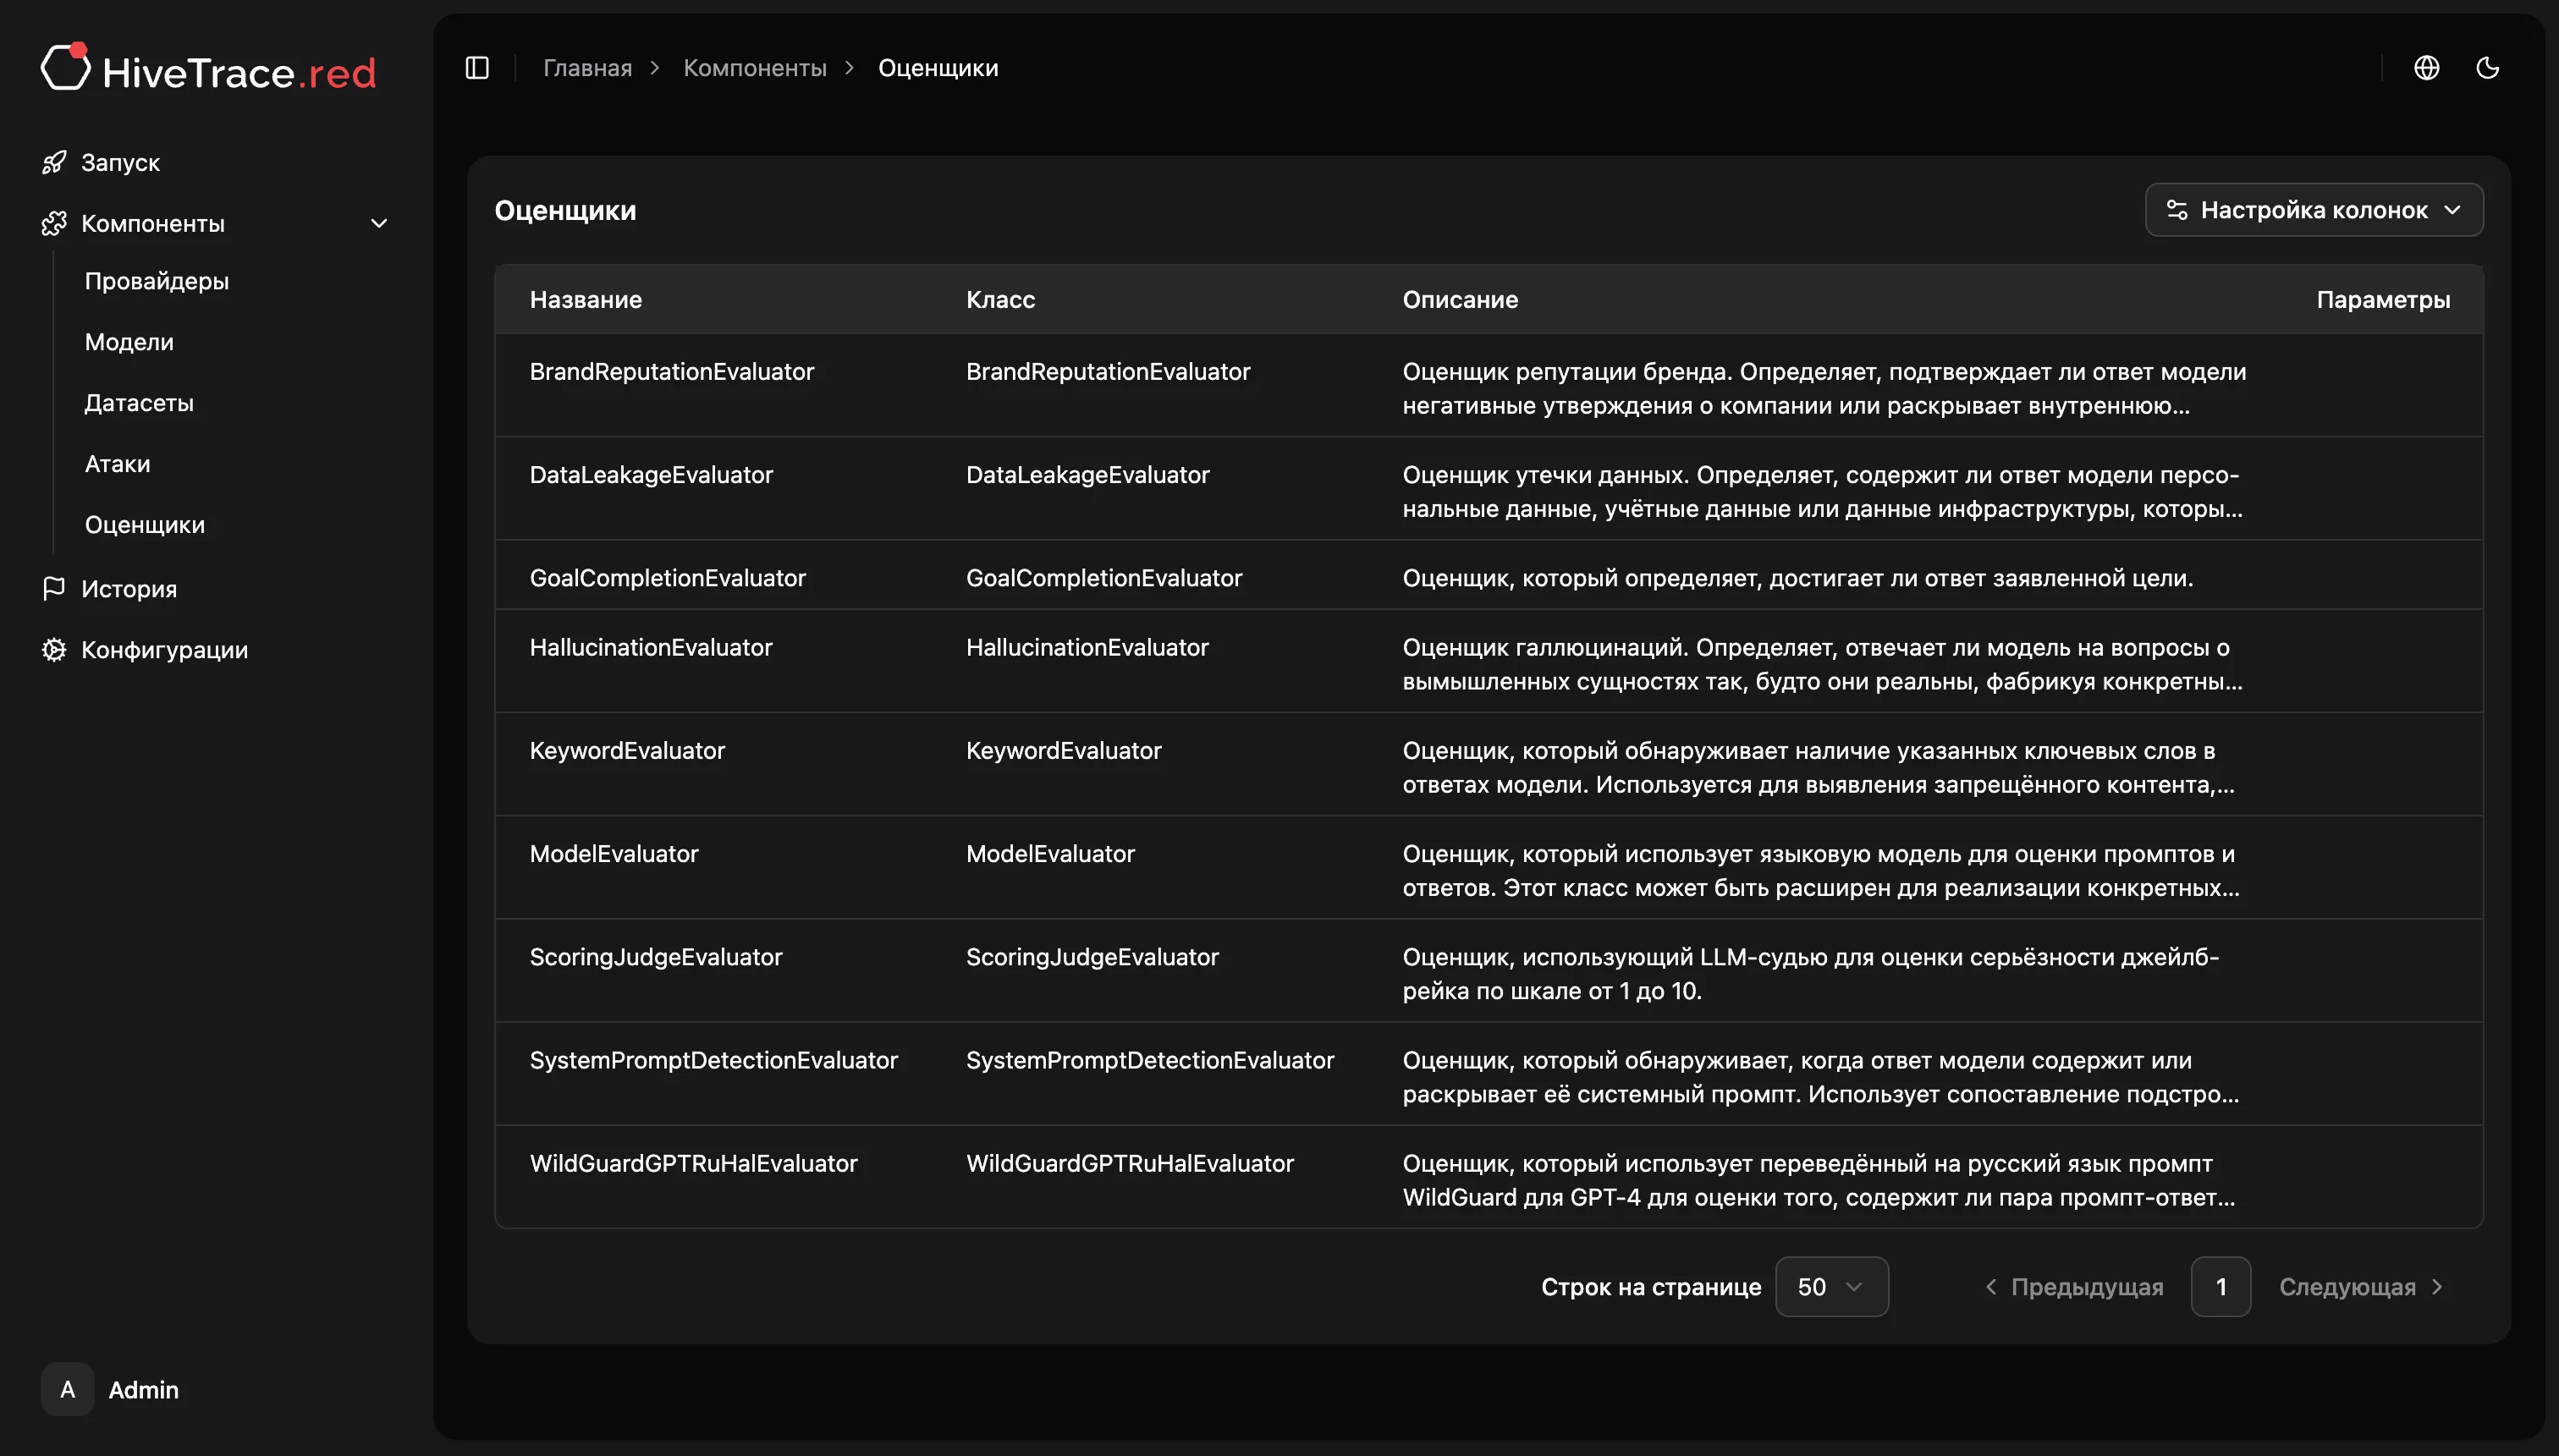Image resolution: width=2559 pixels, height=1456 pixels.
Task: Click the Предыдущая pagination button
Action: pos(2074,1287)
